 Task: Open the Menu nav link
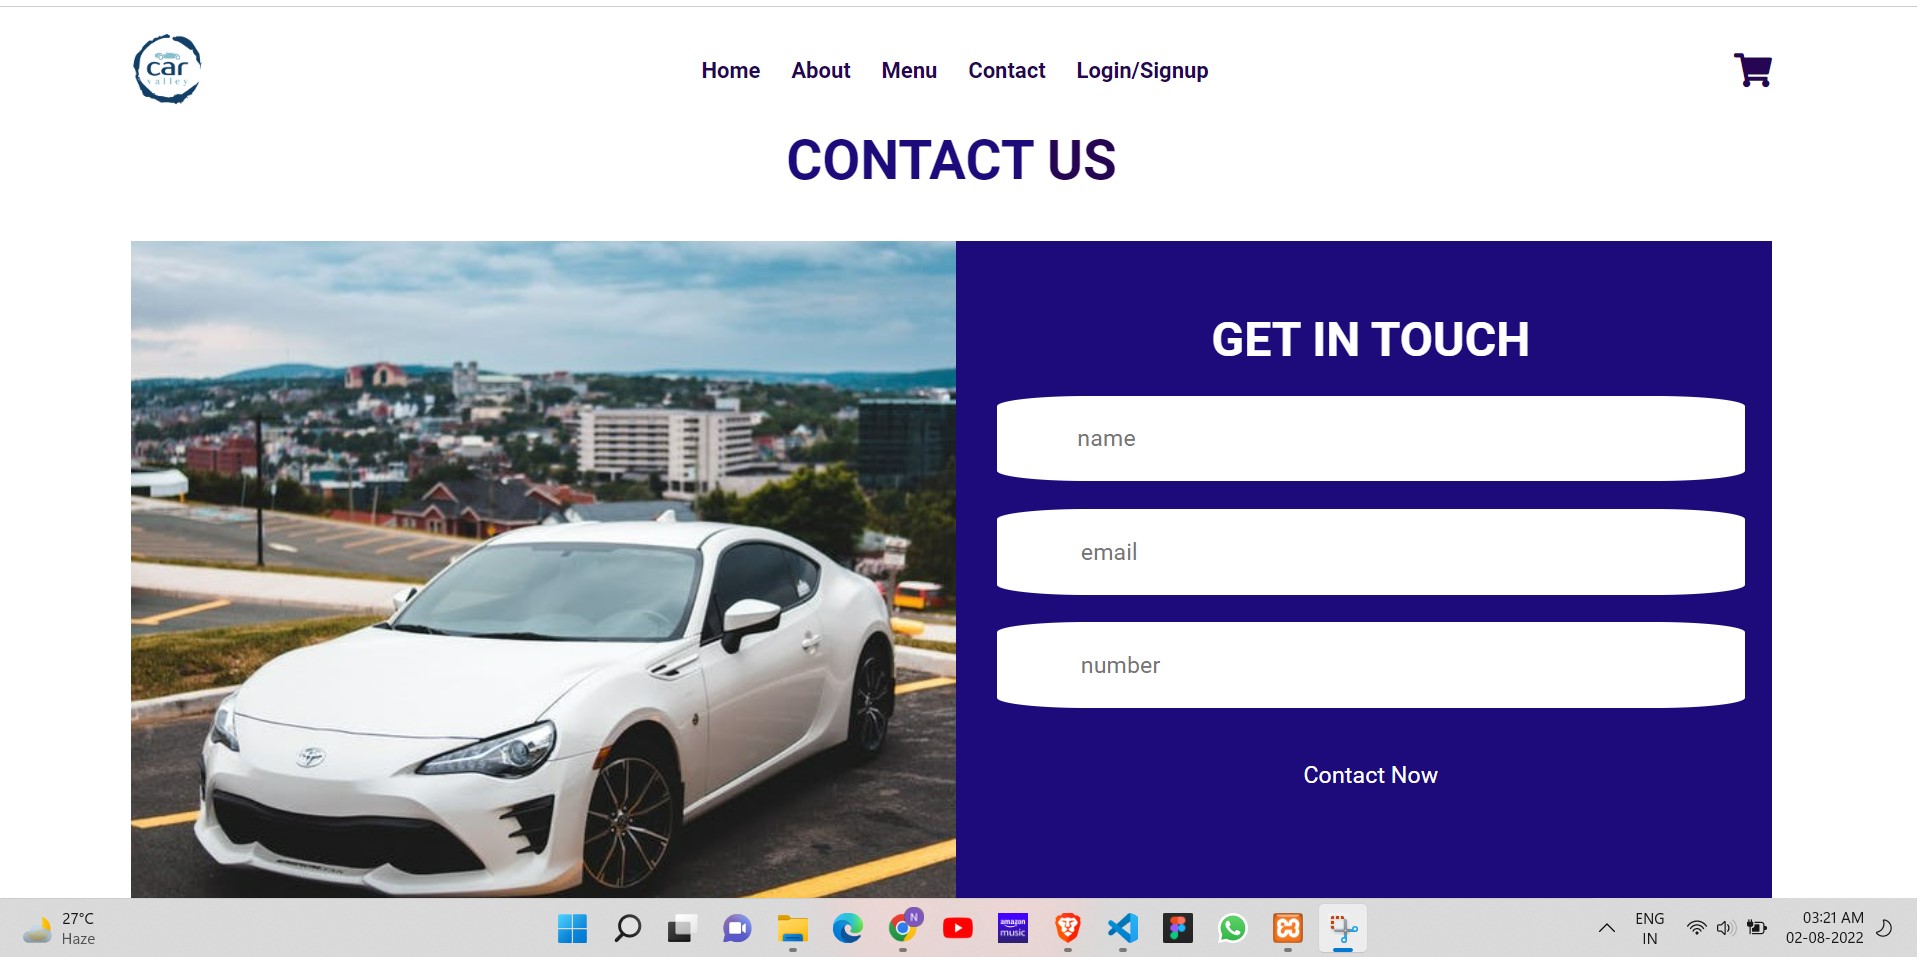[x=909, y=70]
